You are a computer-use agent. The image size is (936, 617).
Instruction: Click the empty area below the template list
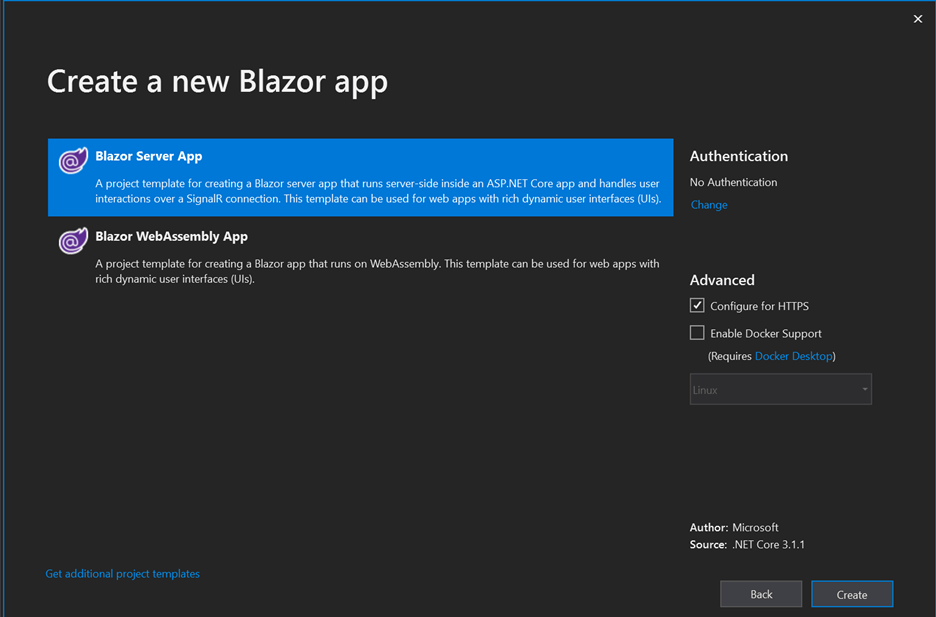(x=360, y=420)
